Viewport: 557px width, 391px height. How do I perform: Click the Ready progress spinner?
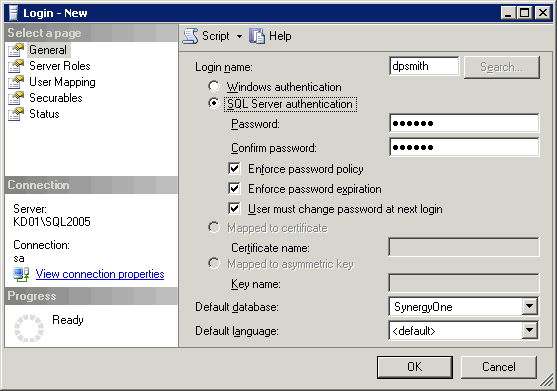pyautogui.click(x=29, y=327)
